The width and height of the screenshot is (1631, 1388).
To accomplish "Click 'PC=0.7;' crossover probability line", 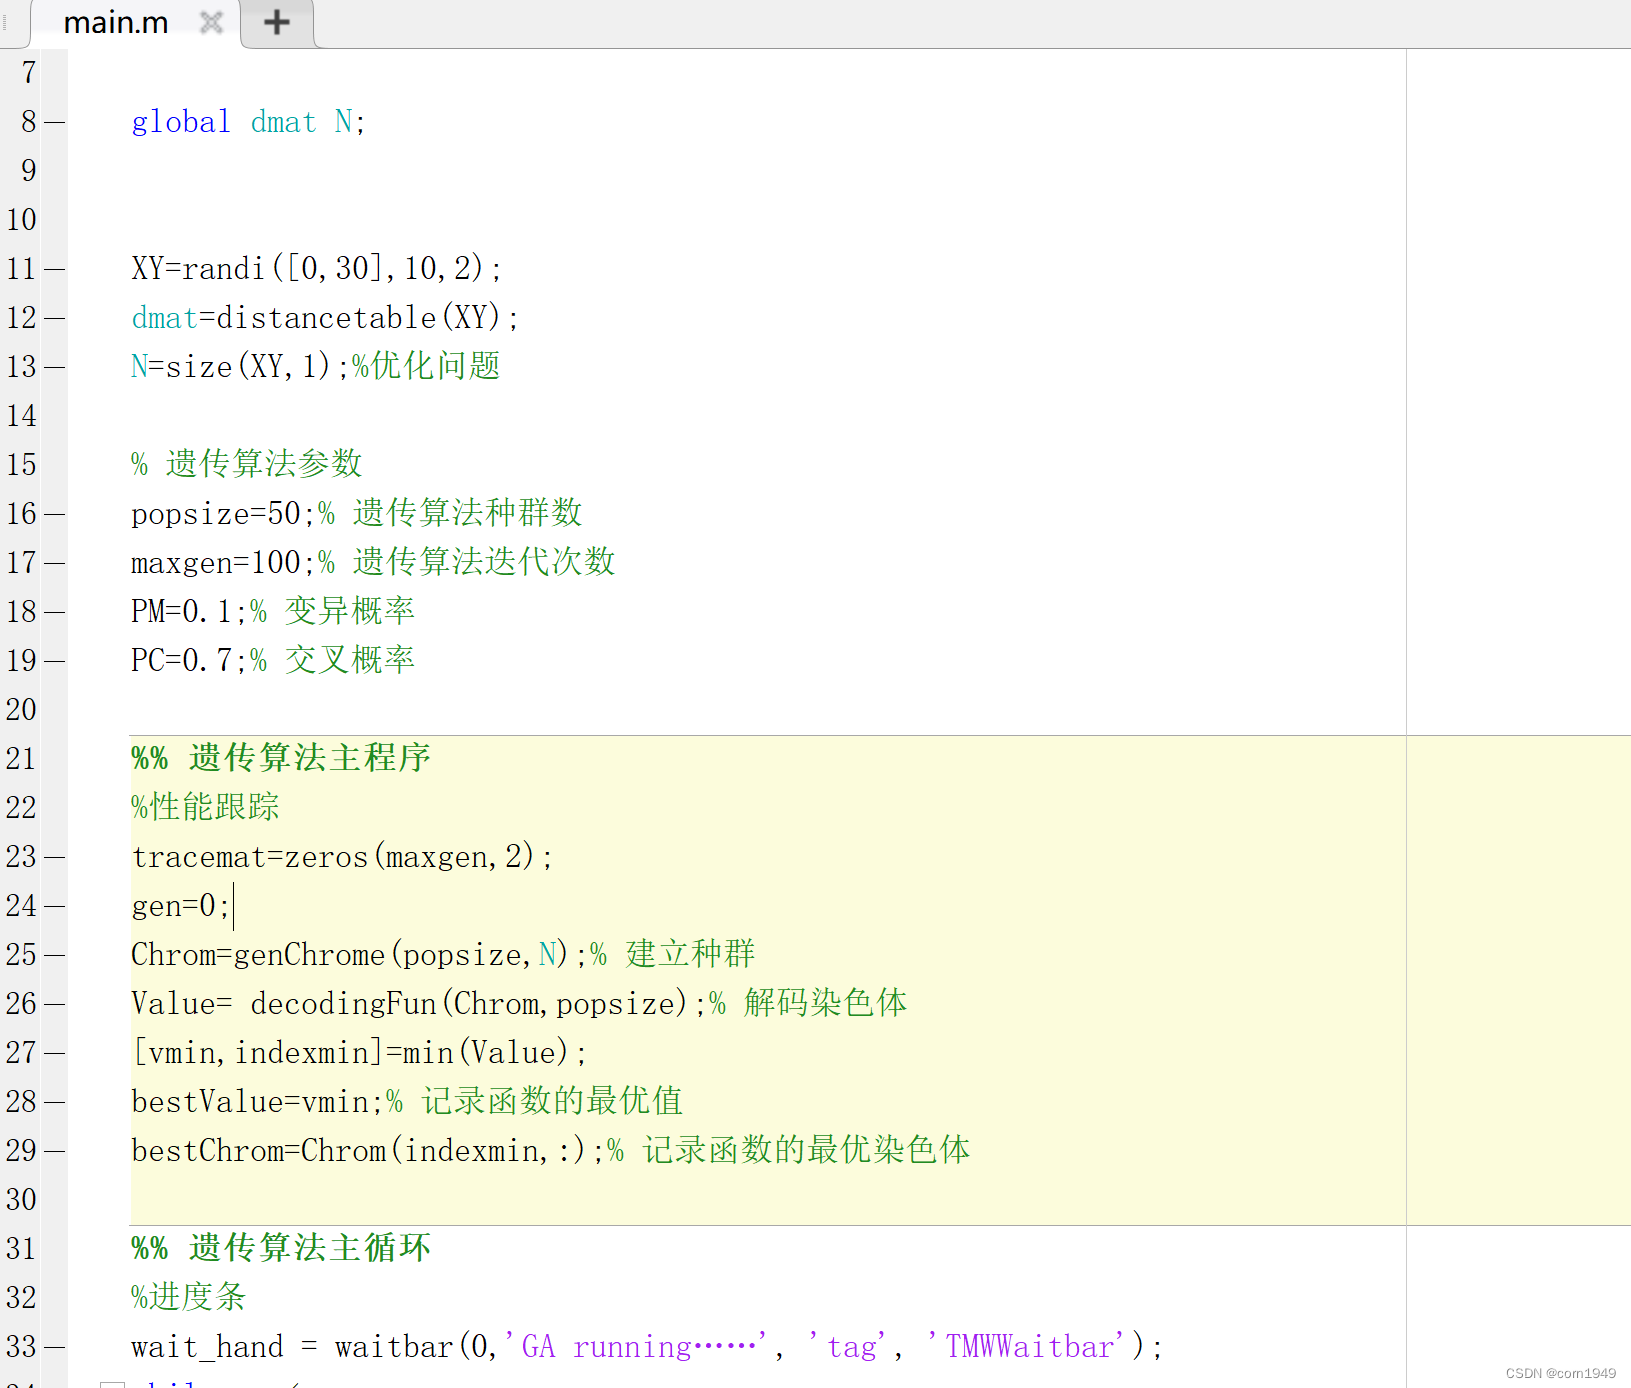I will pyautogui.click(x=189, y=660).
